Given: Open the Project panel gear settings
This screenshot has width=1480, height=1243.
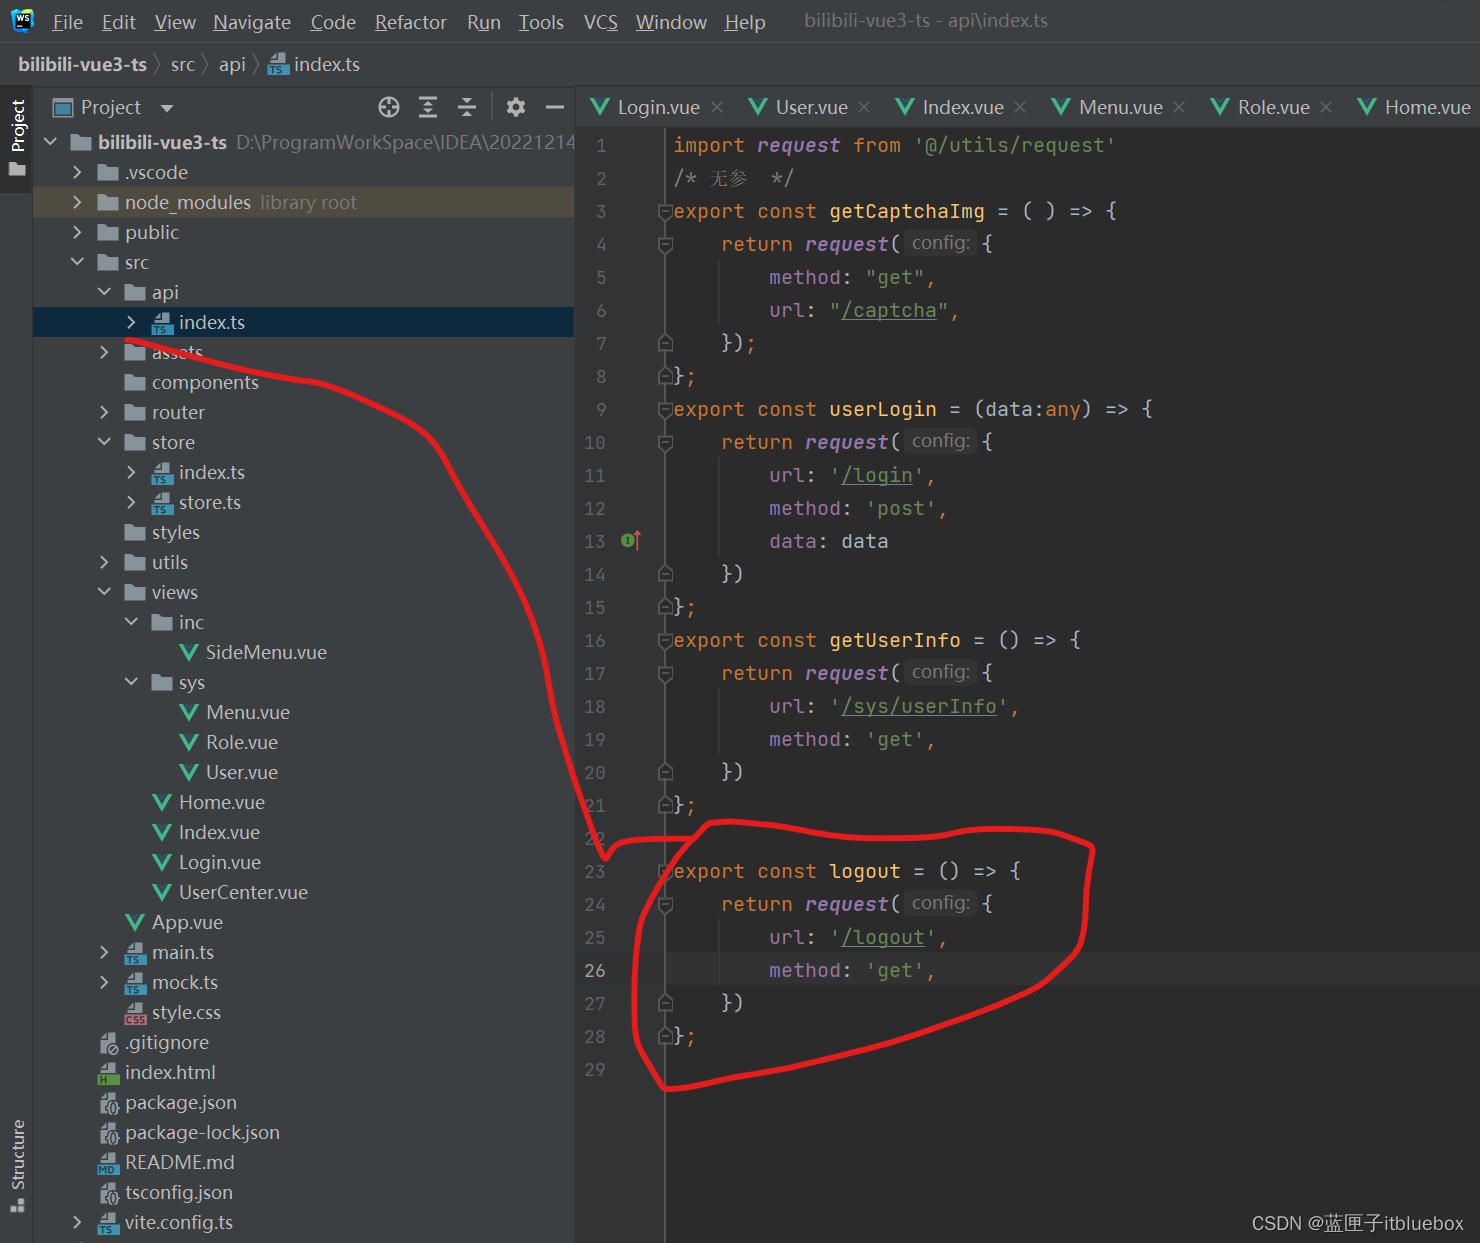Looking at the screenshot, I should [x=515, y=107].
